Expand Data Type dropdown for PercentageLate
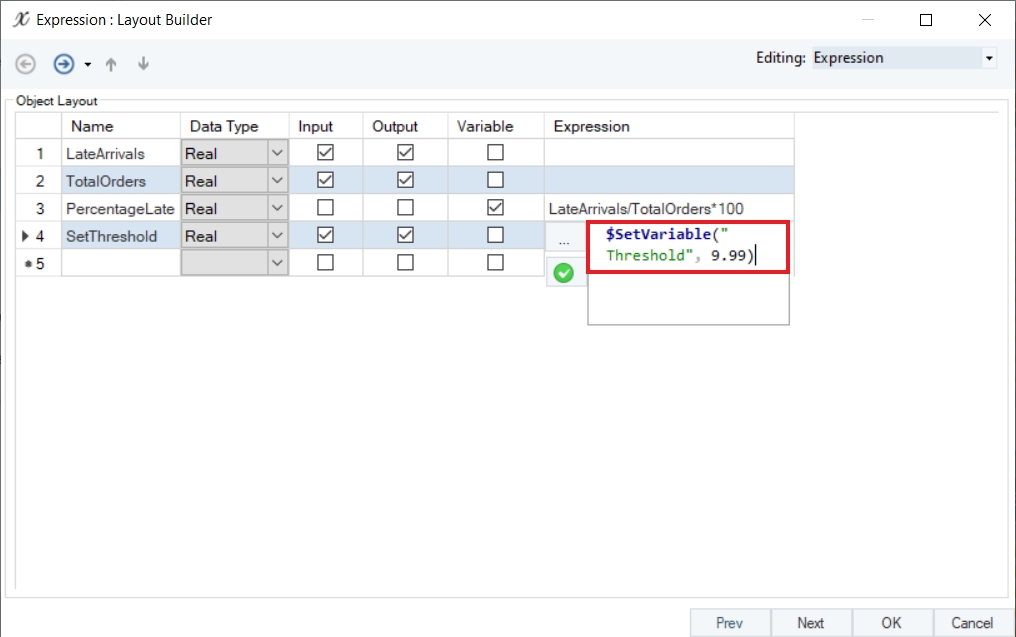The width and height of the screenshot is (1016, 637). point(278,209)
